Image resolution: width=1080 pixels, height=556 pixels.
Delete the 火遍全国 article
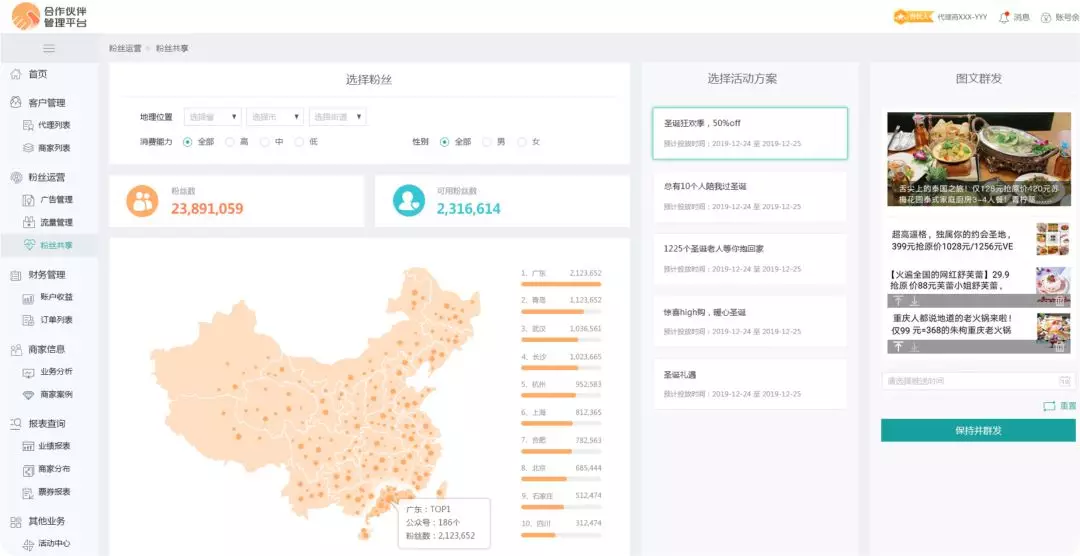[x=1060, y=301]
